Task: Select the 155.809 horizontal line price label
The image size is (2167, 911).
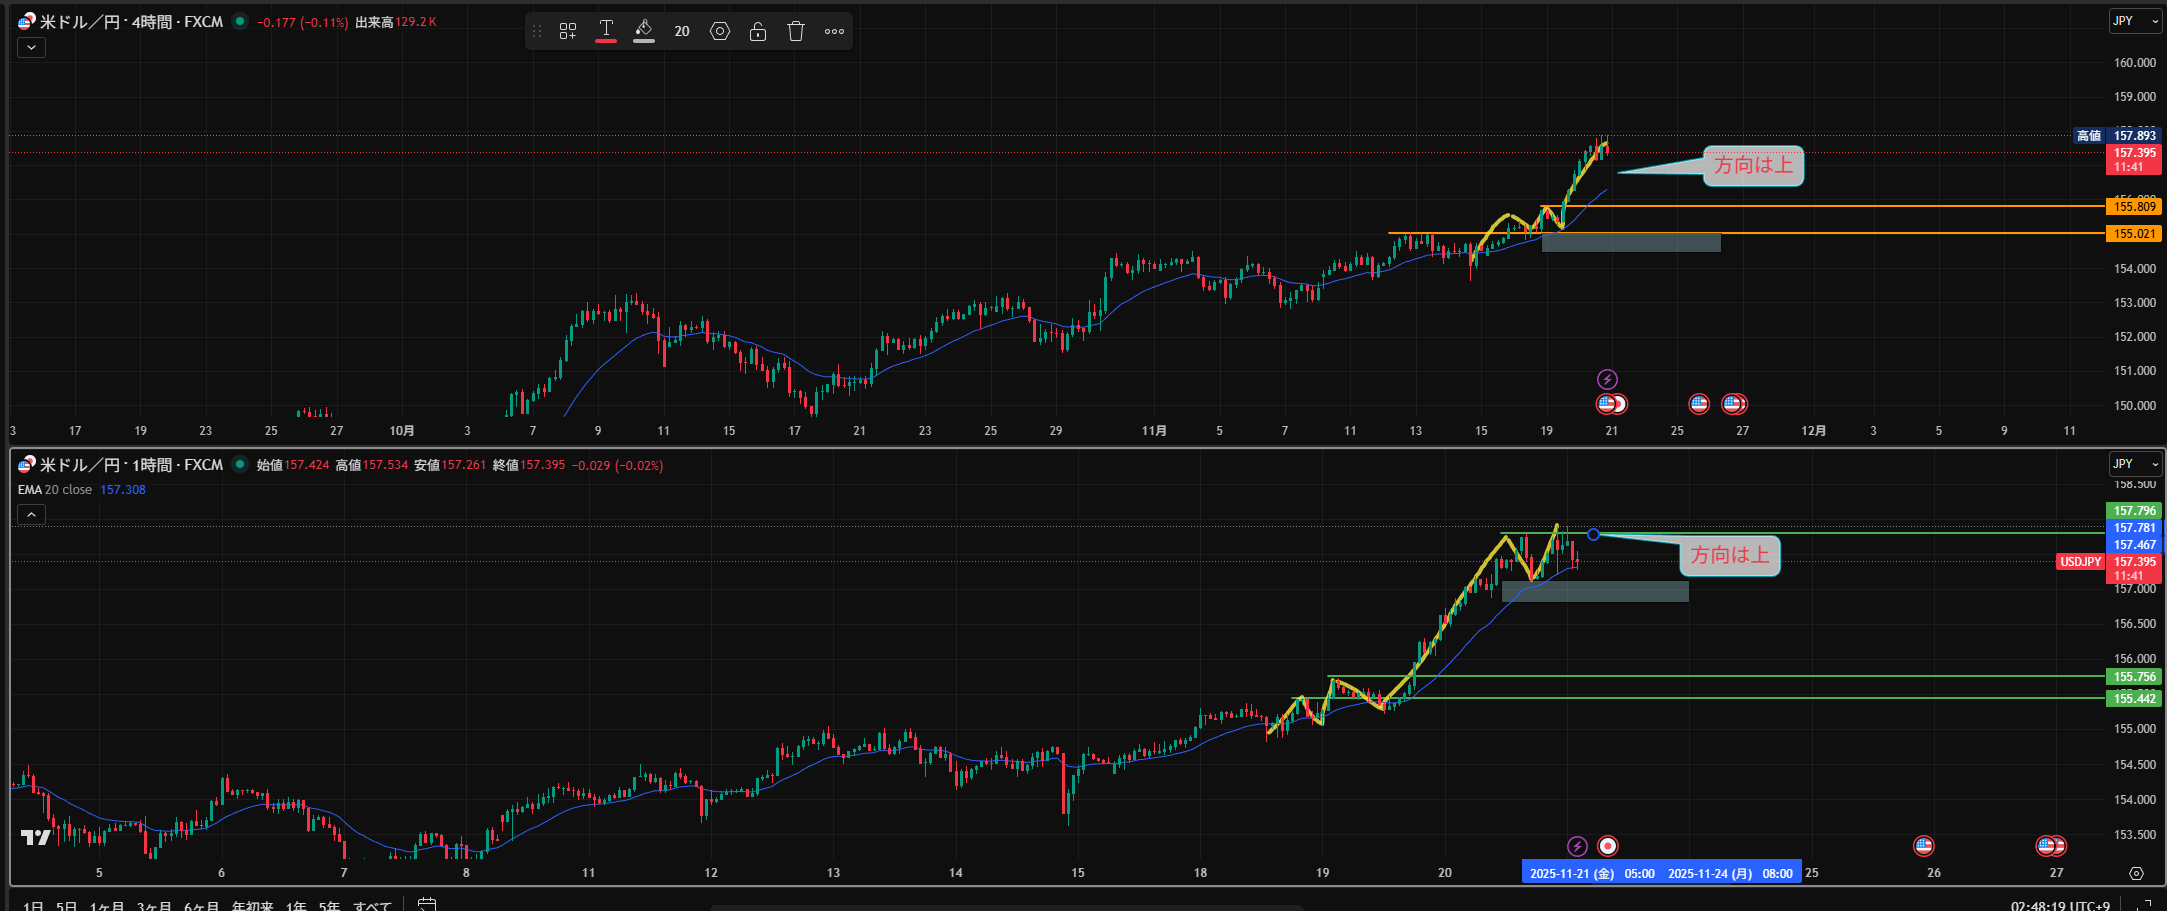Action: [2134, 207]
